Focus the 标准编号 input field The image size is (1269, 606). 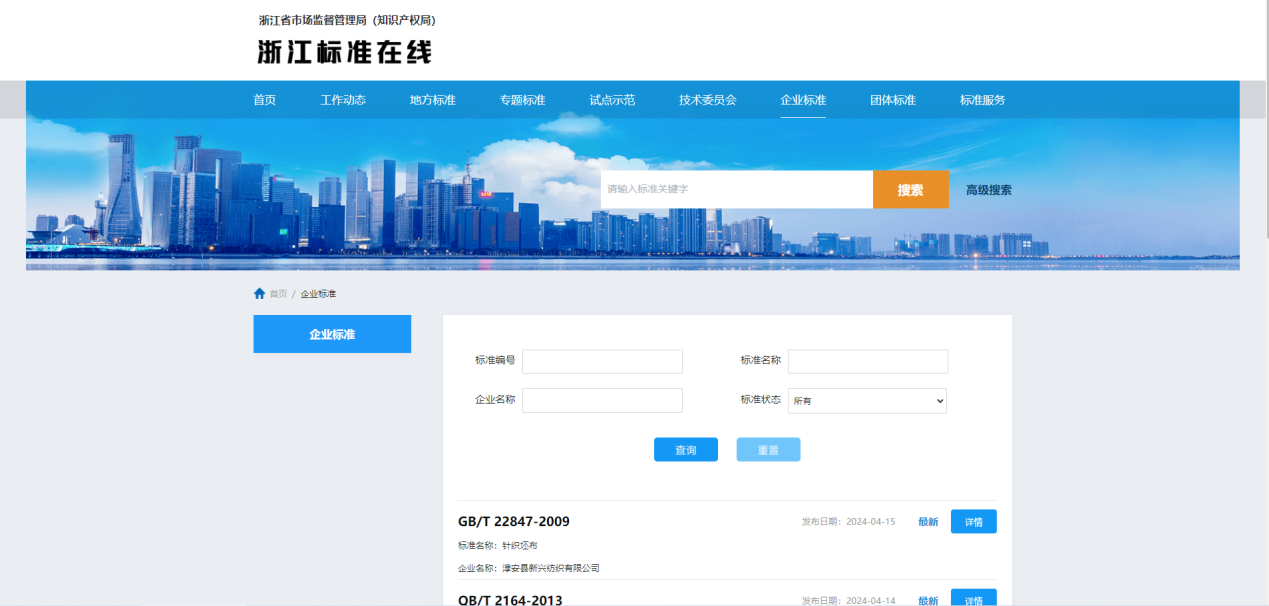click(602, 361)
